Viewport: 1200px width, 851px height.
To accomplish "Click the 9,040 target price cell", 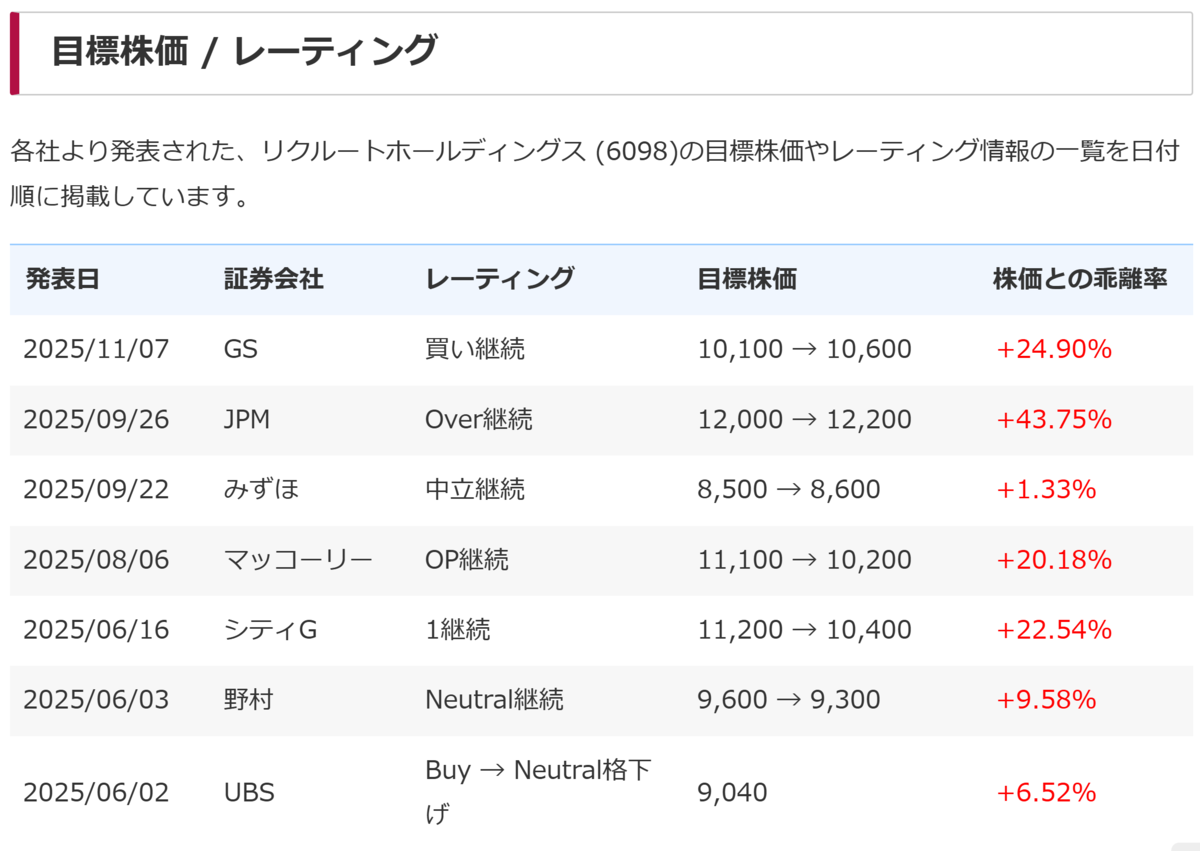I will point(732,793).
